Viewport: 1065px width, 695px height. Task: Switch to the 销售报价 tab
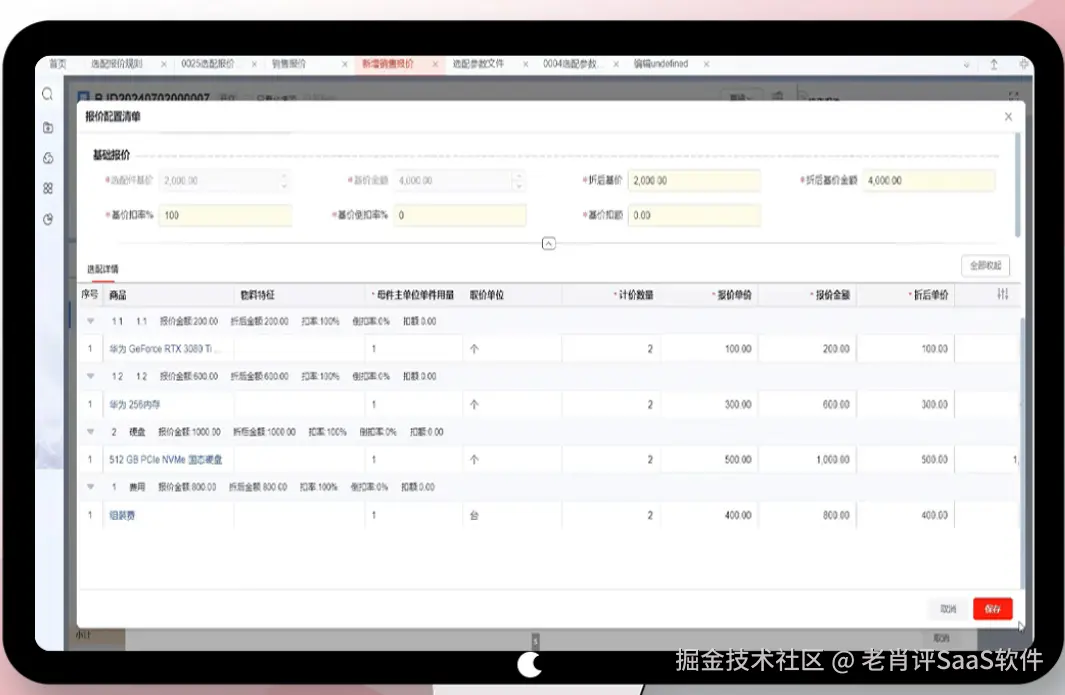(x=289, y=64)
